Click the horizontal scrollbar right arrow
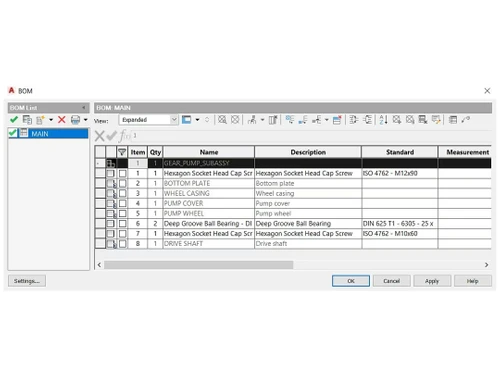The image size is (500, 375). (x=487, y=265)
